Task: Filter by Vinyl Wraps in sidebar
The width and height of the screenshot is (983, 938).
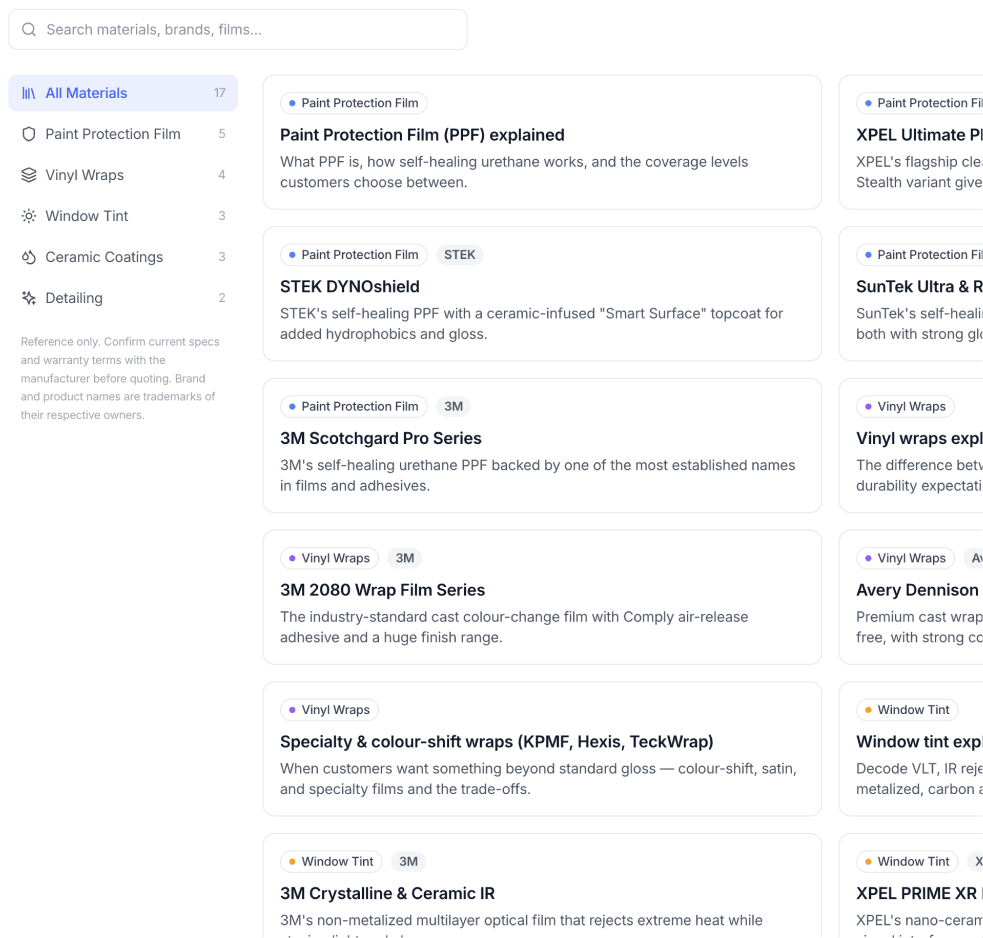Action: [123, 175]
